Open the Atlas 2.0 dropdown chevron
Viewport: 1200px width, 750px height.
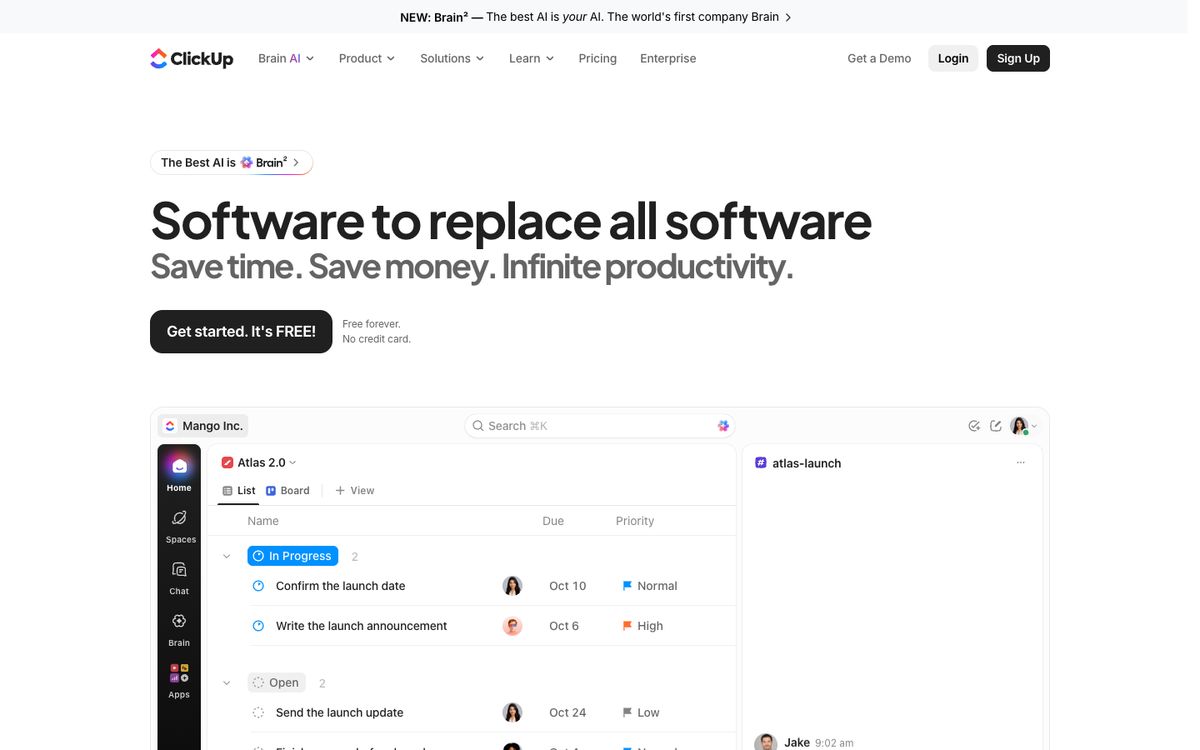[x=293, y=463]
